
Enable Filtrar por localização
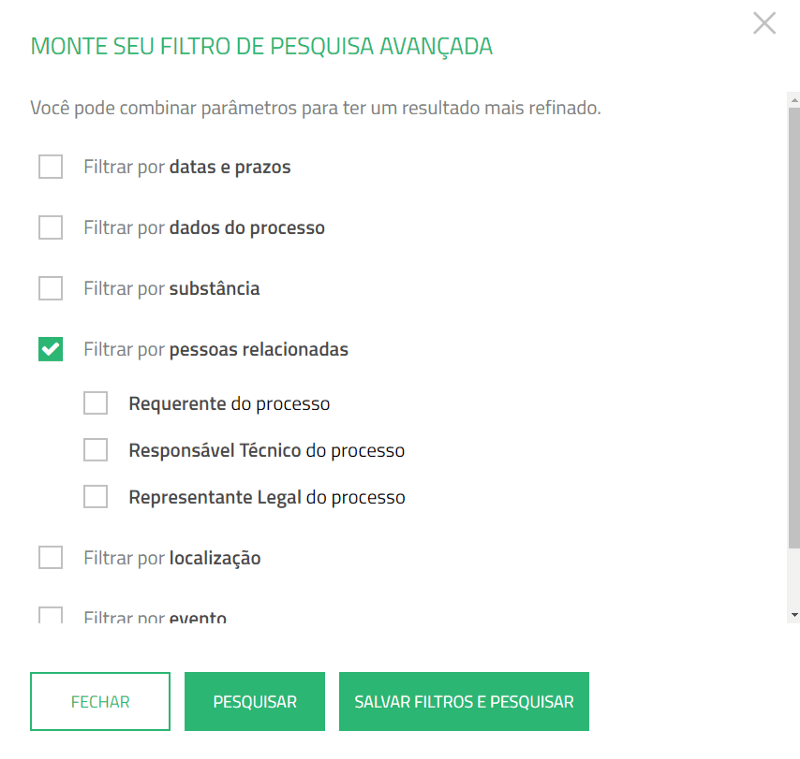50,558
